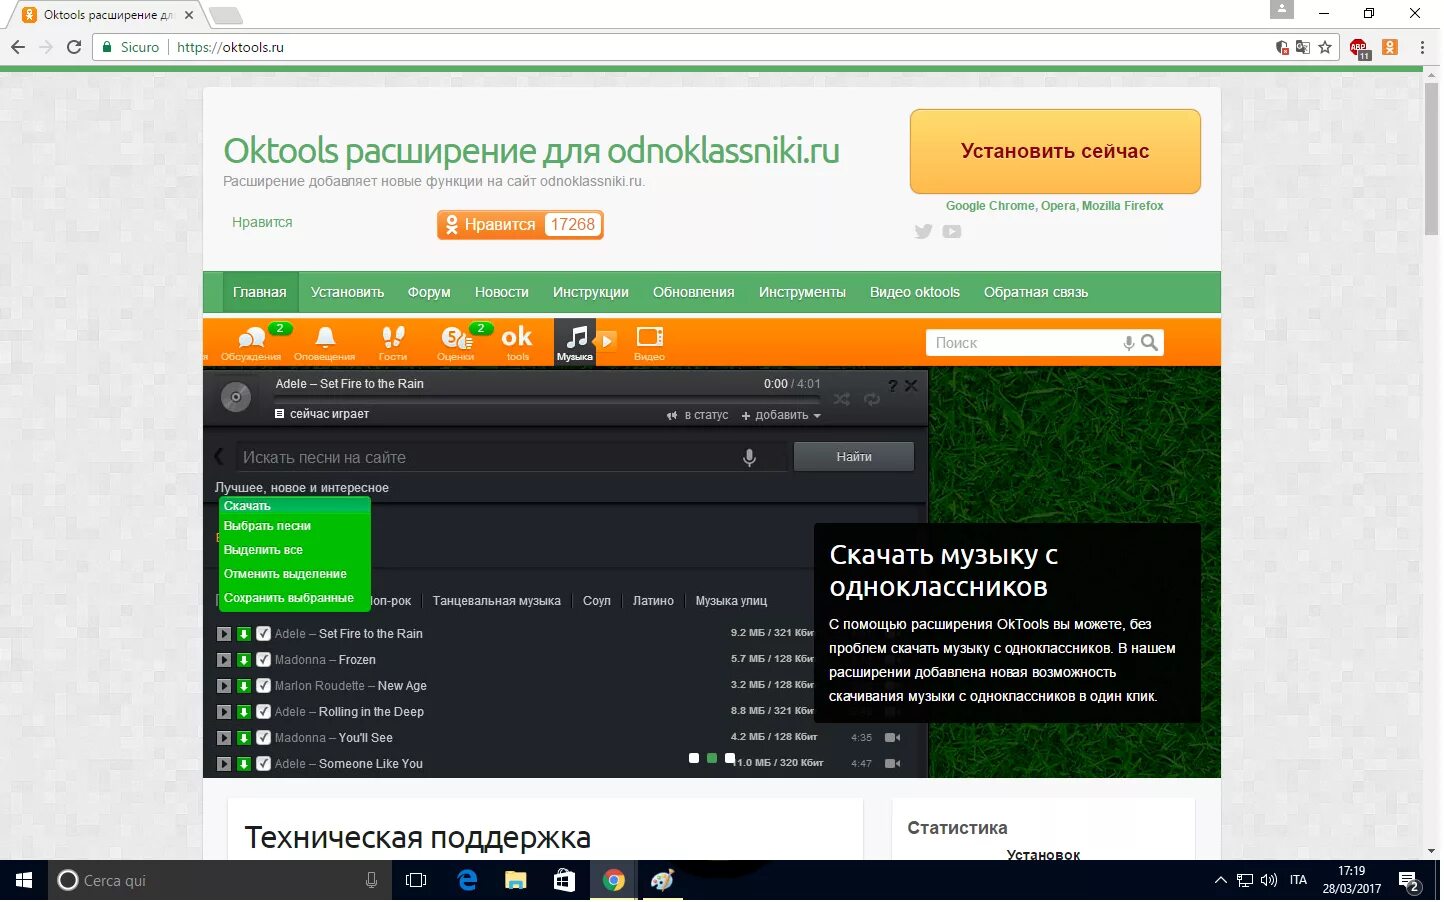The width and height of the screenshot is (1444, 902).
Task: Choose Сохранить выбранные from green menu
Action: [x=290, y=599]
